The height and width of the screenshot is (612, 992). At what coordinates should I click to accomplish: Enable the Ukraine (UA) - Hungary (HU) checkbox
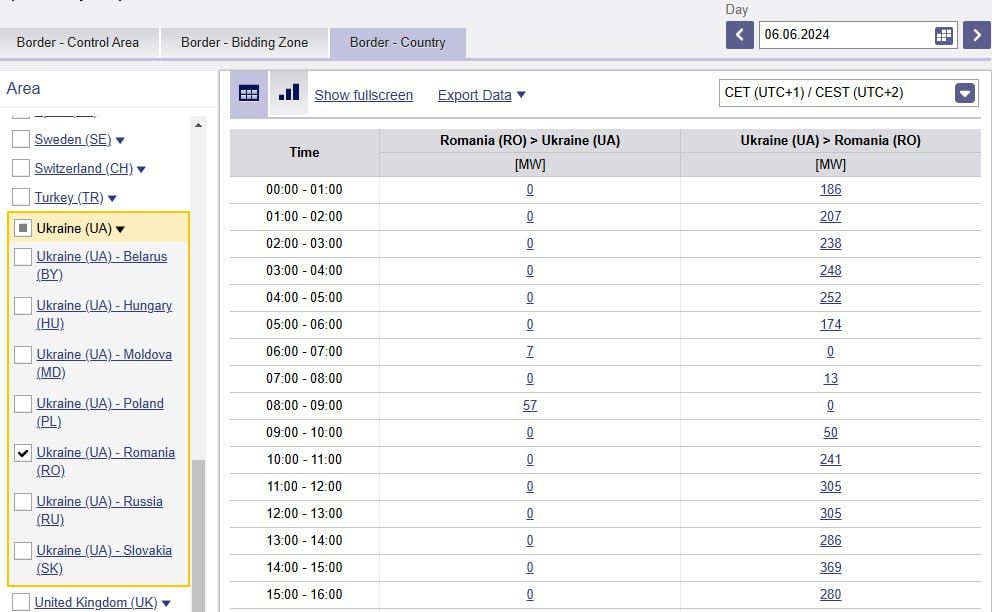pos(22,306)
